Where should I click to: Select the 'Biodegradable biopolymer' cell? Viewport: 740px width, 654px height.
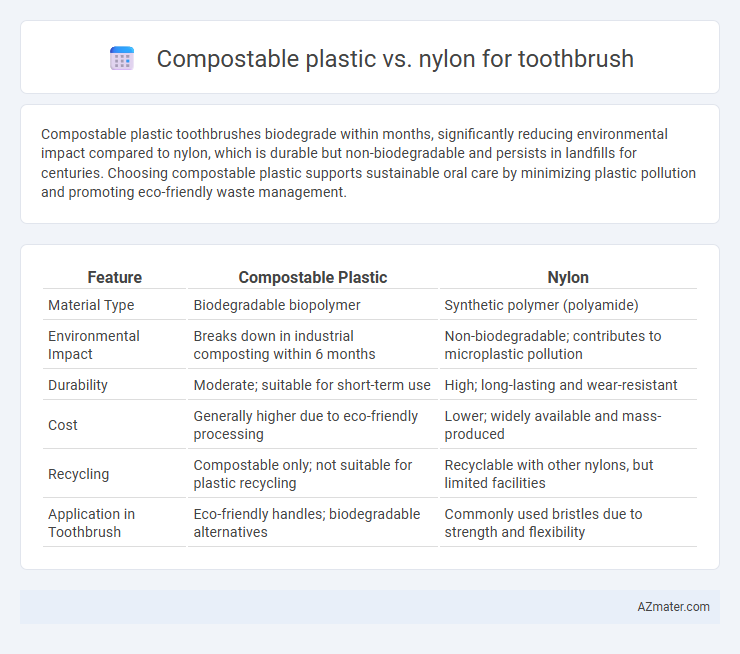pos(277,305)
